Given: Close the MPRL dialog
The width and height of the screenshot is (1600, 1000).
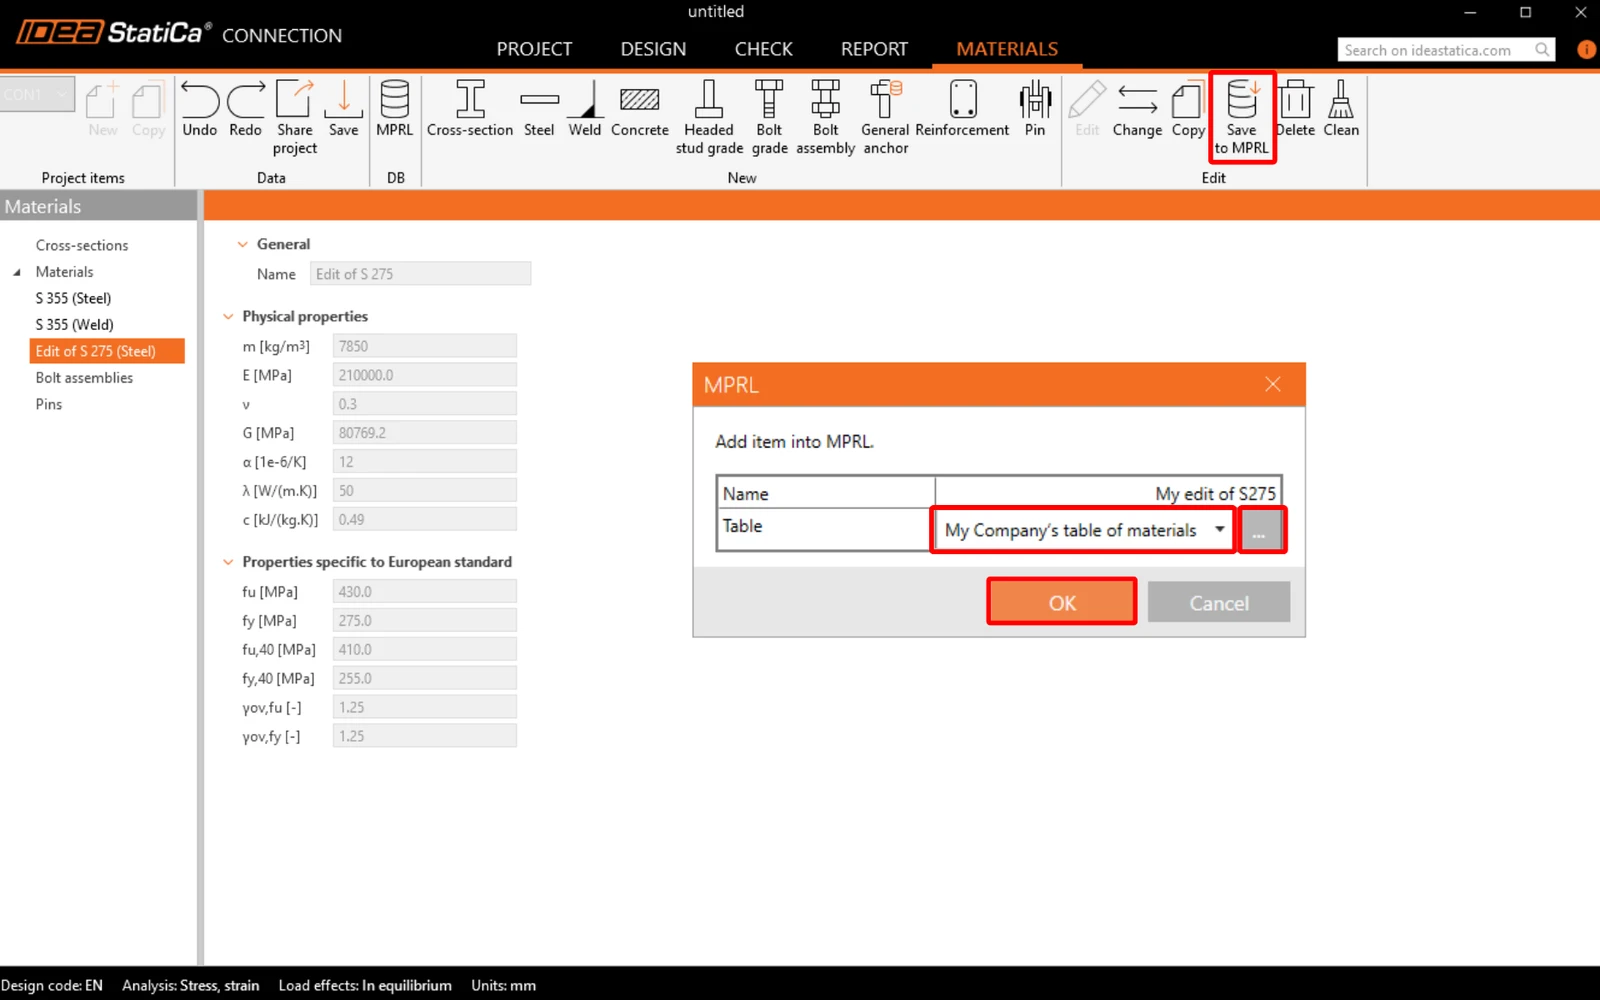Looking at the screenshot, I should 1272,384.
